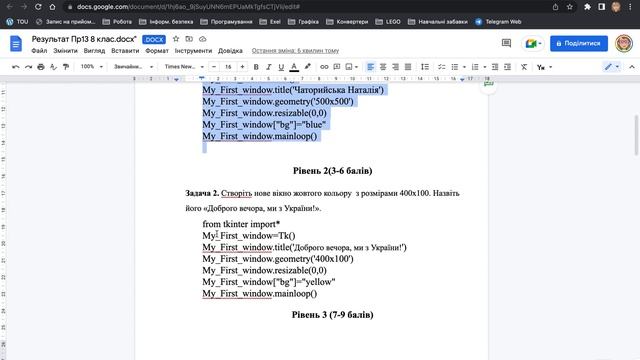Insert a bulleted list
The height and width of the screenshot is (360, 640).
(455, 67)
